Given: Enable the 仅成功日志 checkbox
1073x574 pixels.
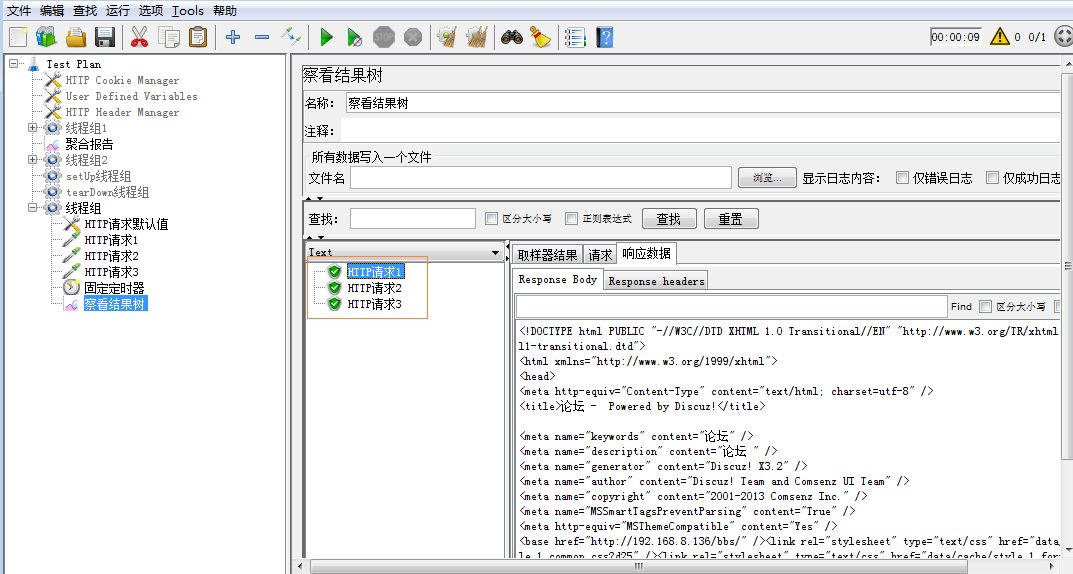Looking at the screenshot, I should pyautogui.click(x=992, y=178).
